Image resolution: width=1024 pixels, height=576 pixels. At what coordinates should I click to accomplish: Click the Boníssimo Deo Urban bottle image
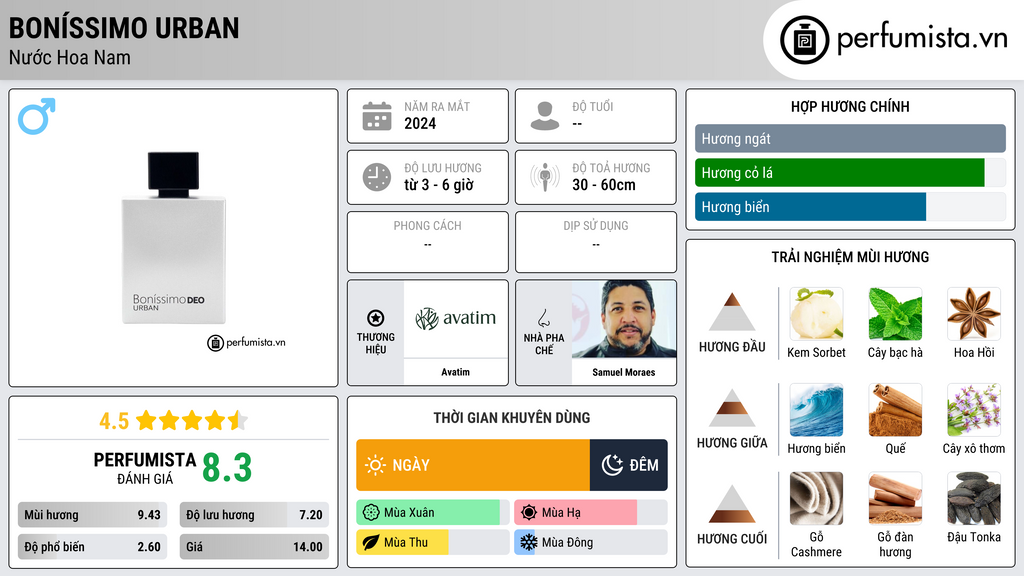pos(174,238)
